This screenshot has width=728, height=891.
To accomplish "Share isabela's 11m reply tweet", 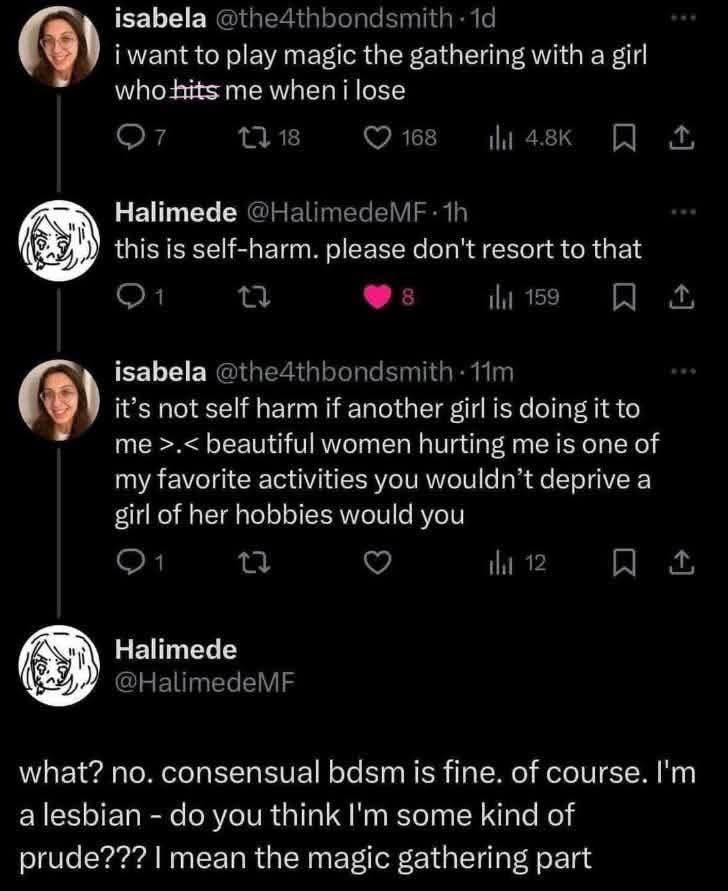I will tap(683, 564).
